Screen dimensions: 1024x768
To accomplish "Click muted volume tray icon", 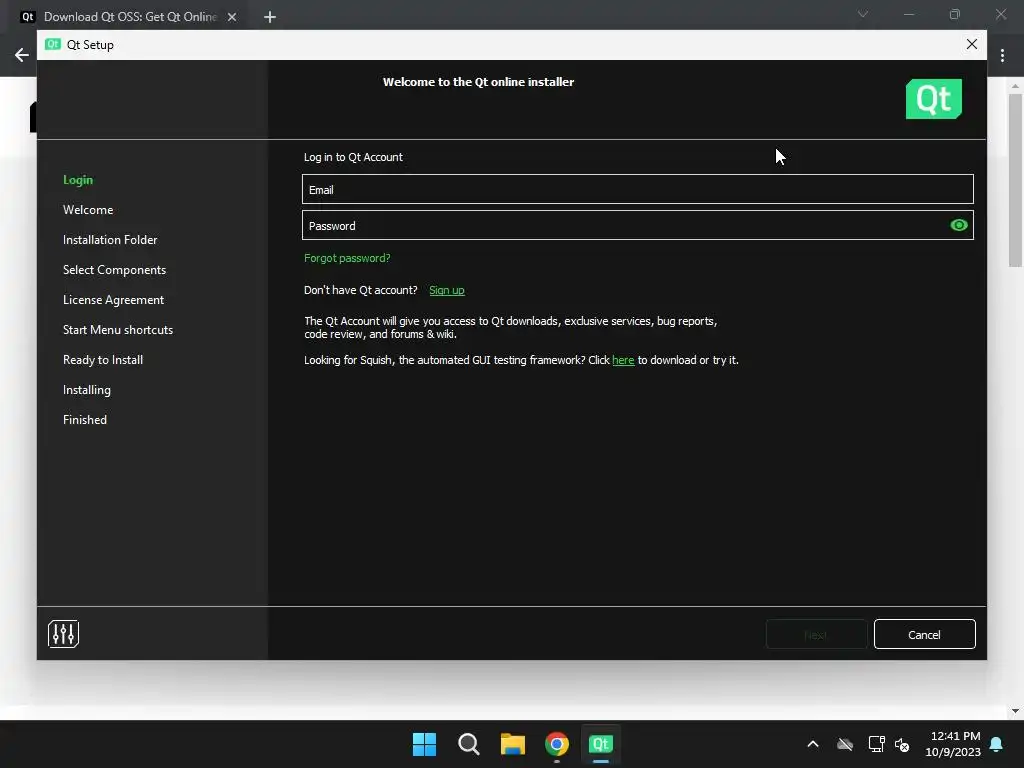I will [x=902, y=744].
